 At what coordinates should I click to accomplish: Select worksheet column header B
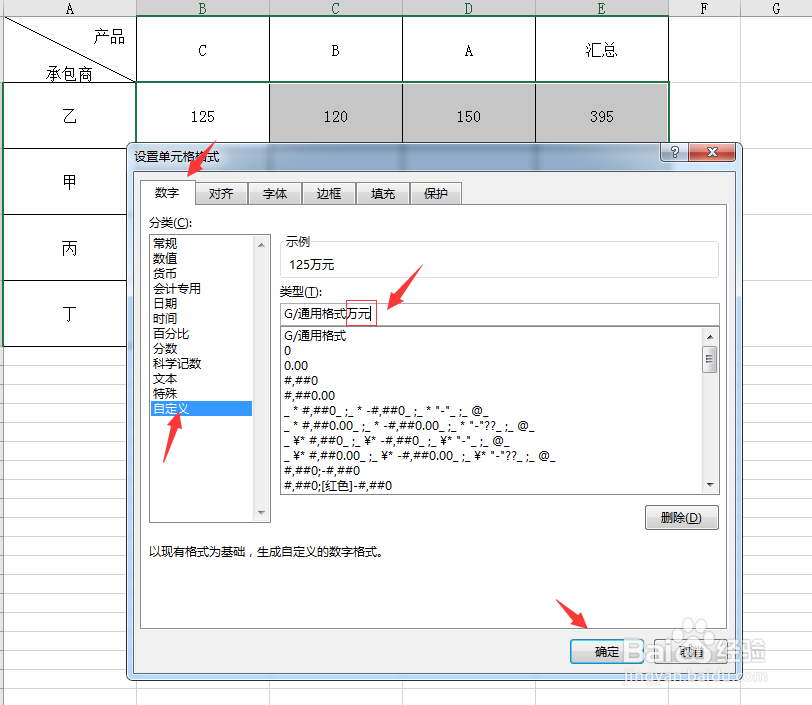click(x=201, y=8)
